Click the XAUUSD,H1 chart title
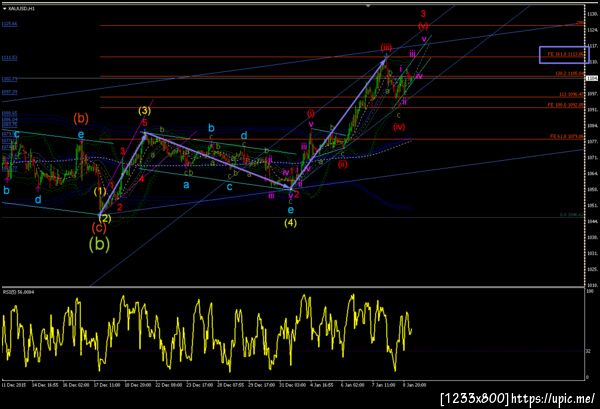Image resolution: width=600 pixels, height=409 pixels. (x=21, y=8)
